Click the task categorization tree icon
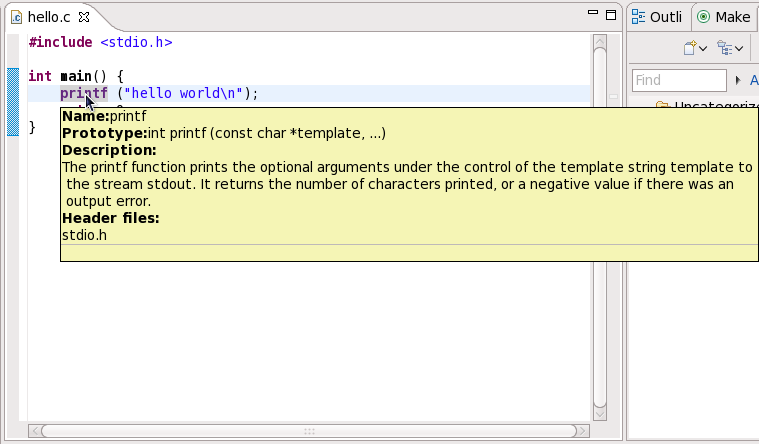 click(724, 47)
